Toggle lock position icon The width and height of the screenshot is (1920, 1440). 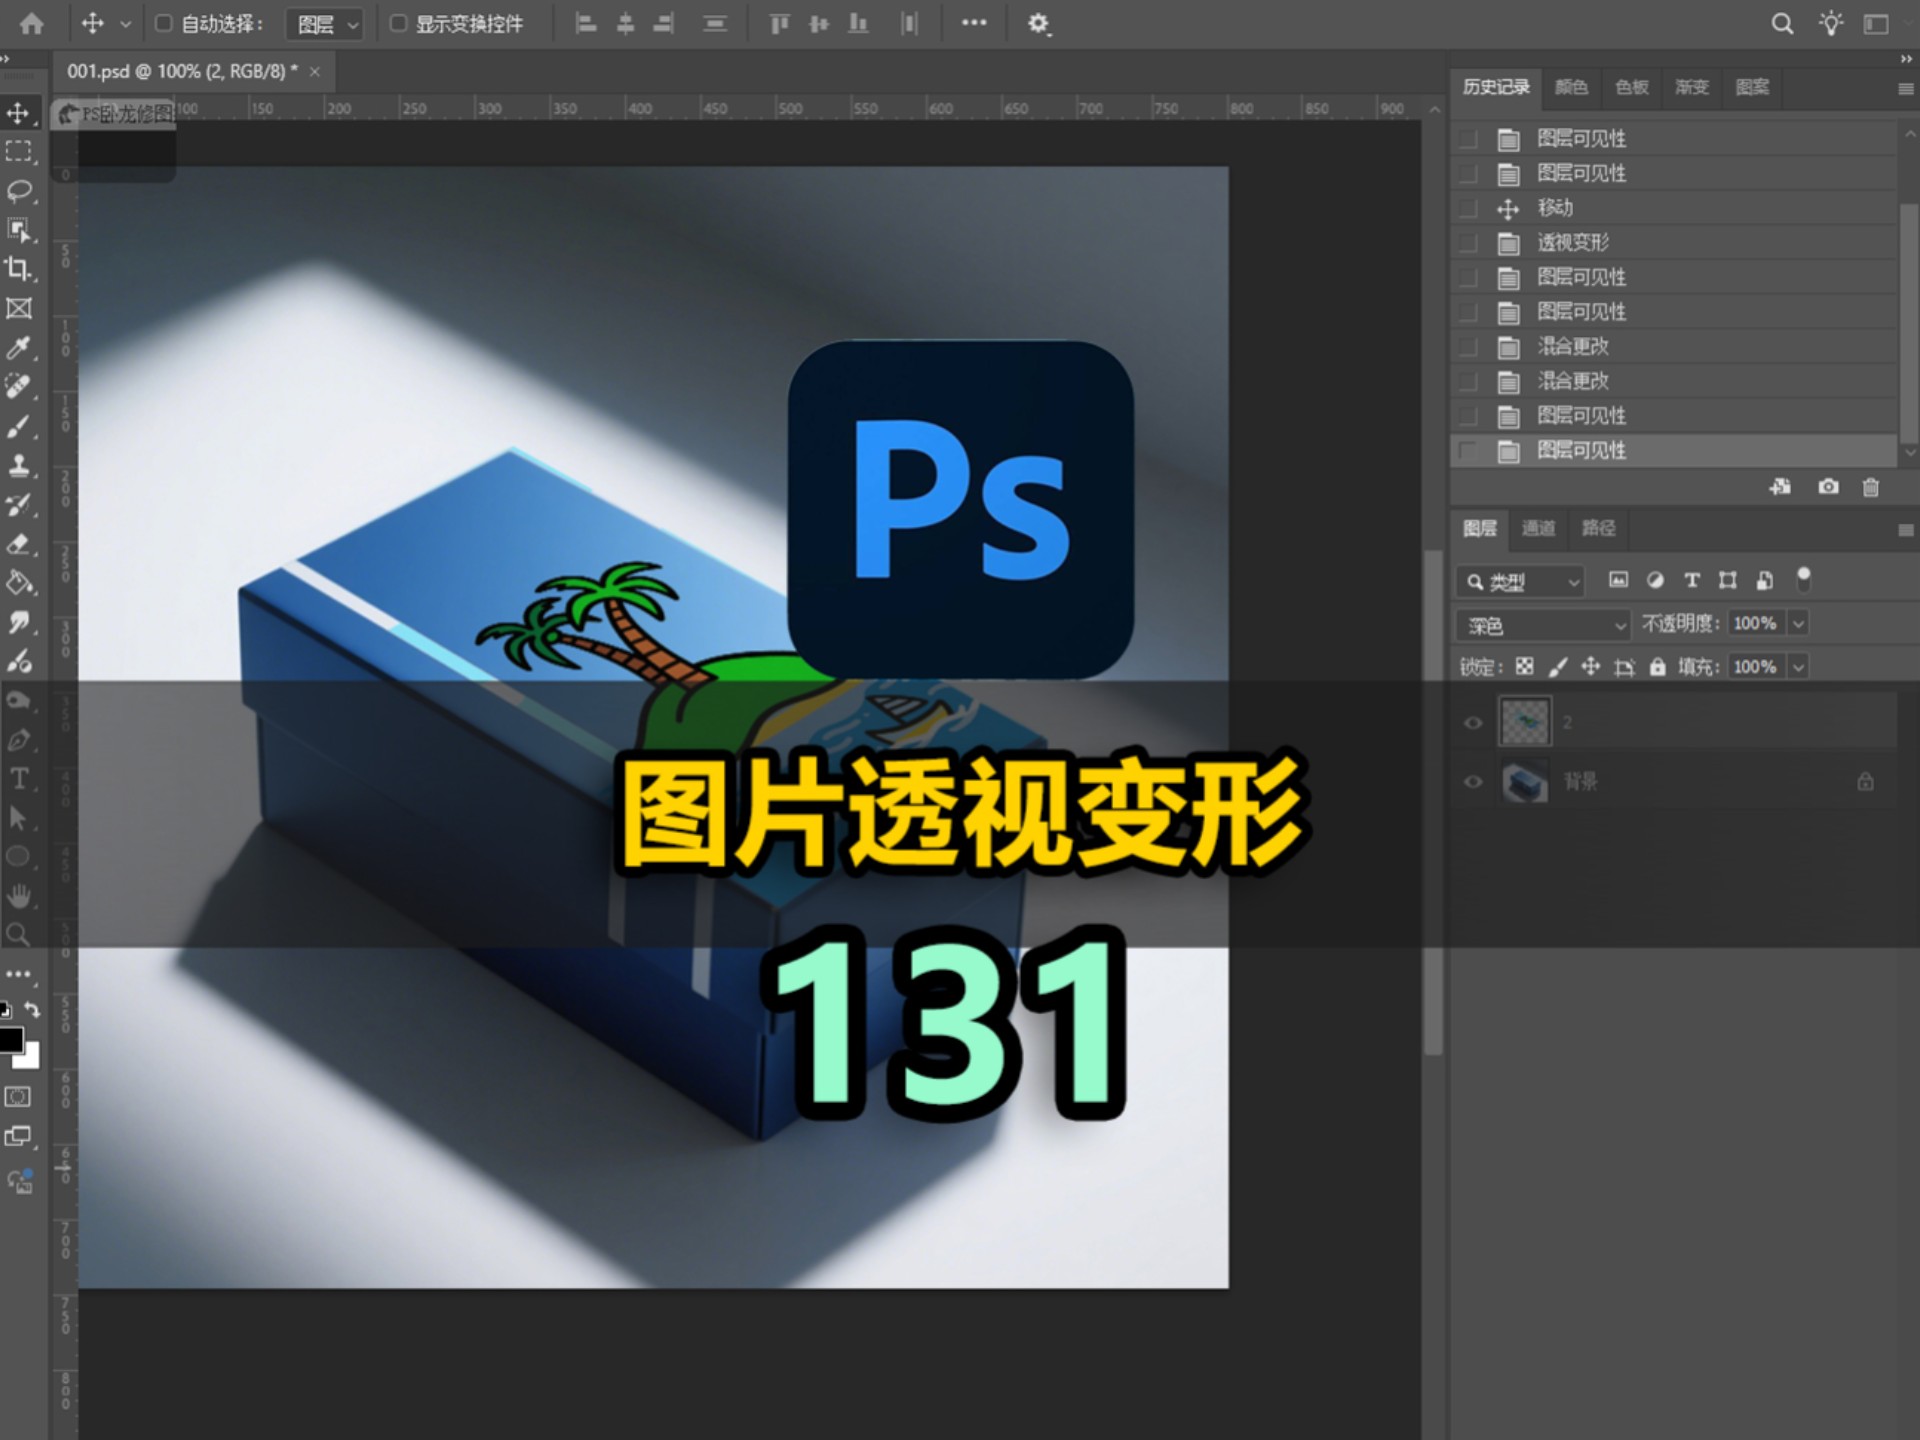[1591, 667]
